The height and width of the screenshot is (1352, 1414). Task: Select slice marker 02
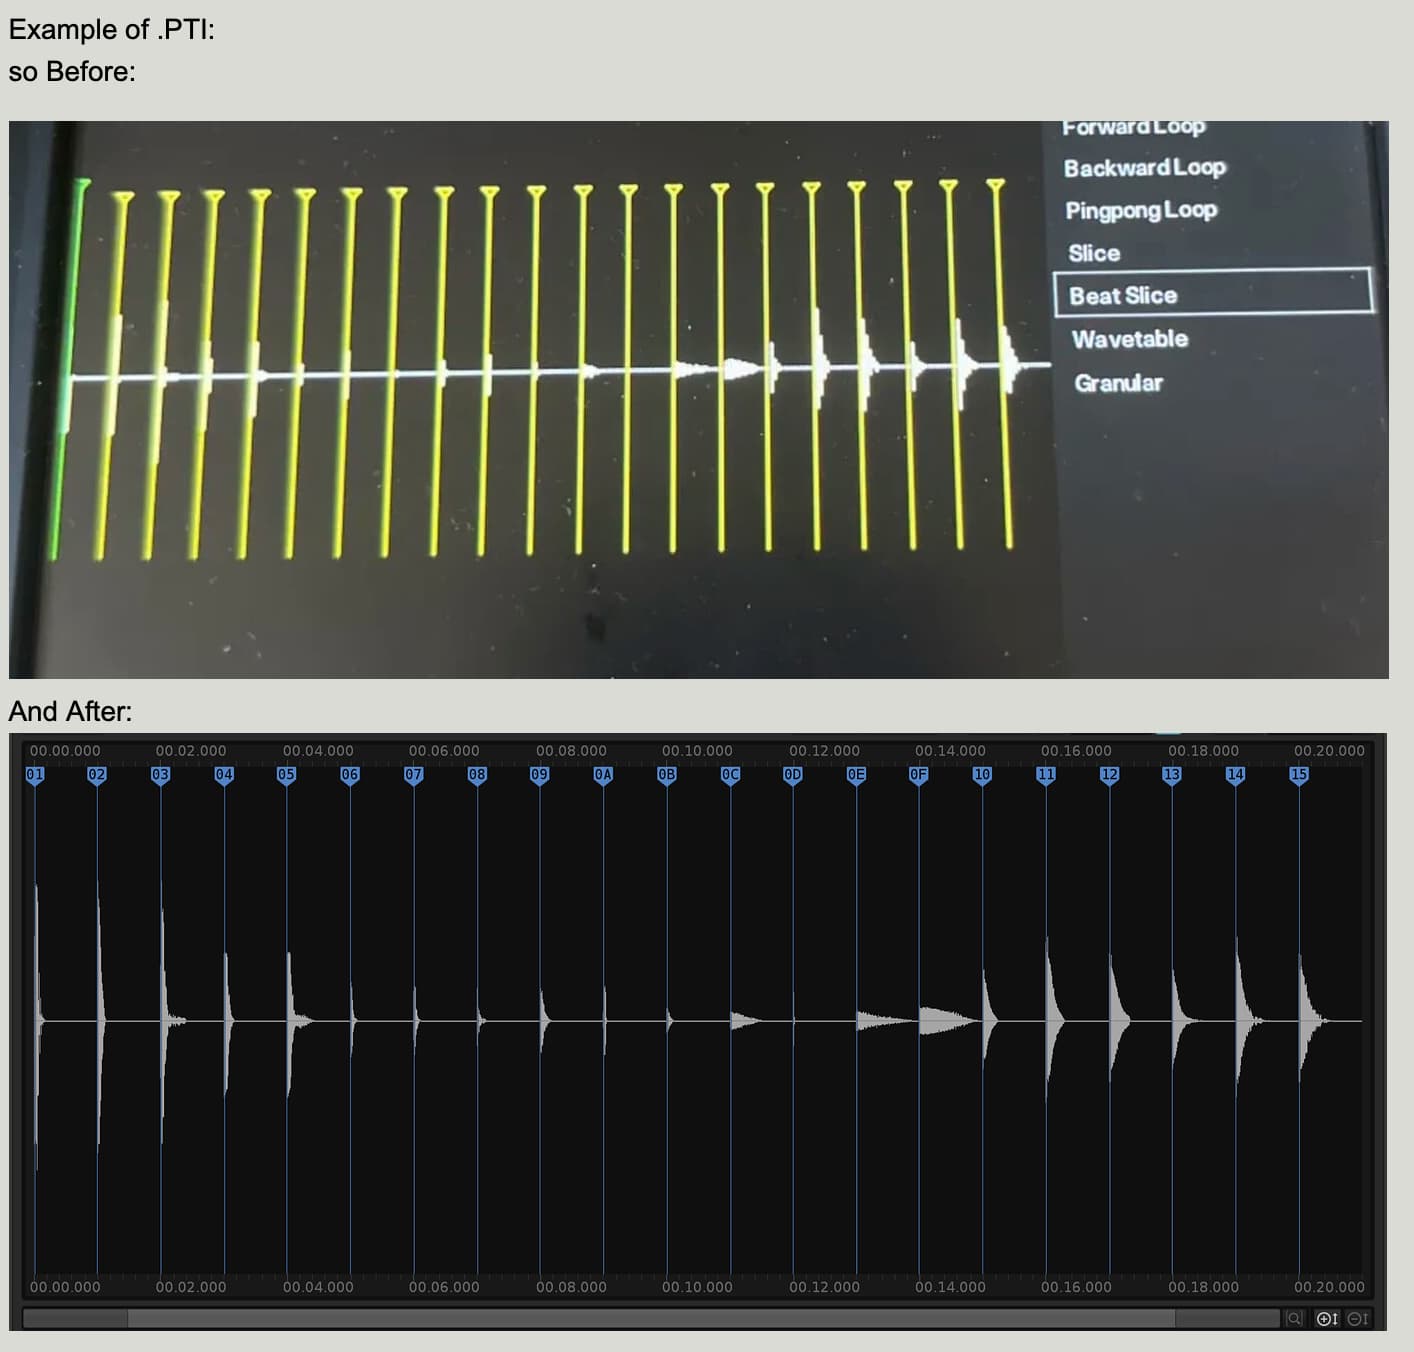(97, 775)
